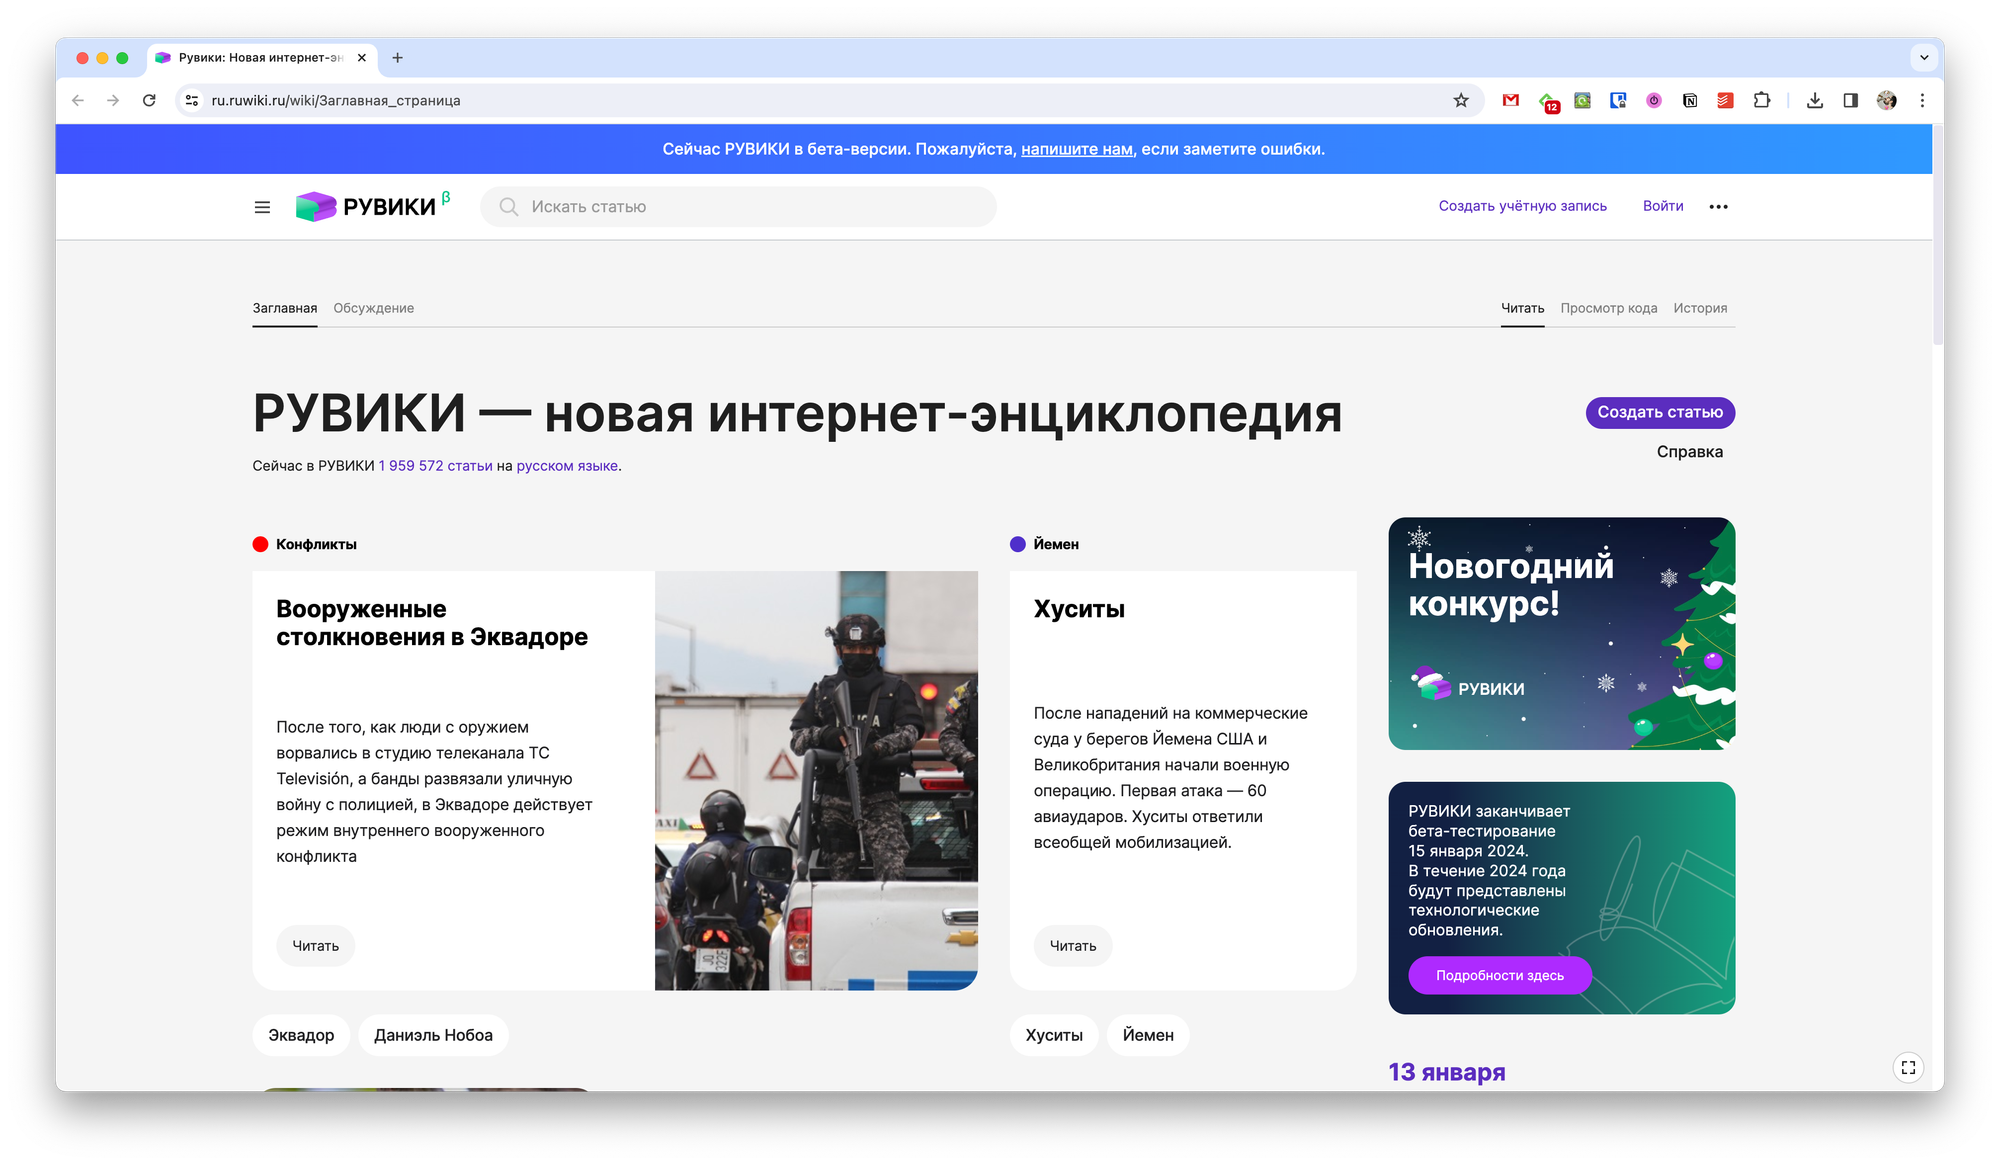This screenshot has width=2000, height=1165.
Task: Open the hamburger sidebar menu
Action: [262, 207]
